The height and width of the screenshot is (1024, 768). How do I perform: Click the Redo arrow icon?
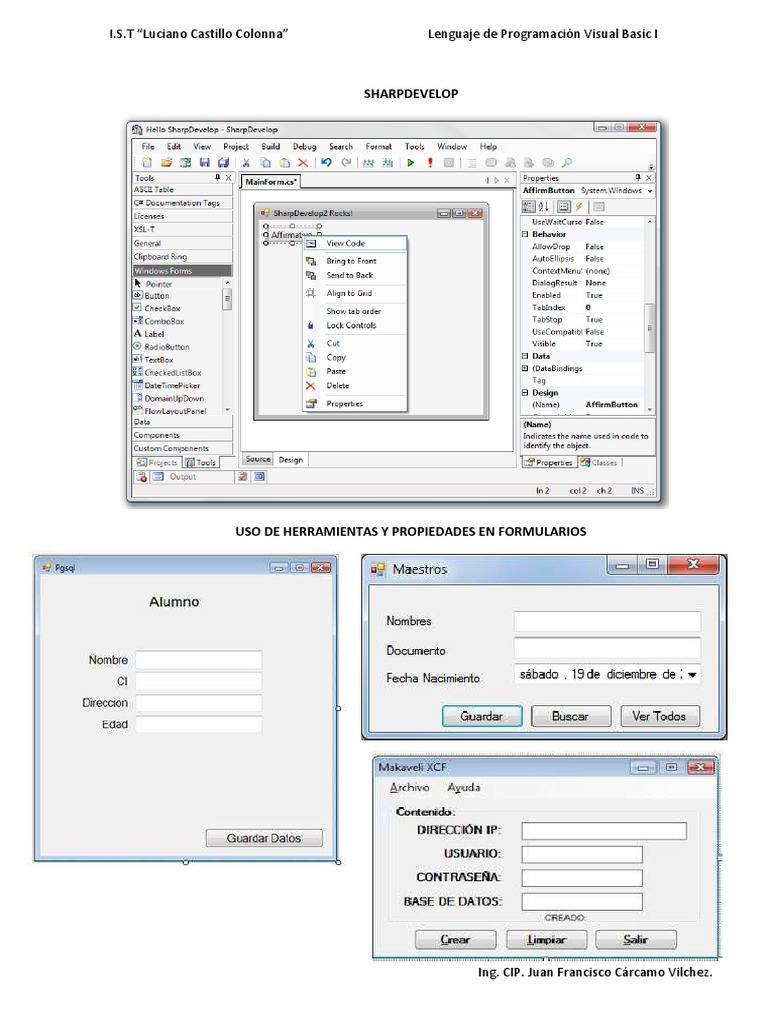tap(346, 163)
